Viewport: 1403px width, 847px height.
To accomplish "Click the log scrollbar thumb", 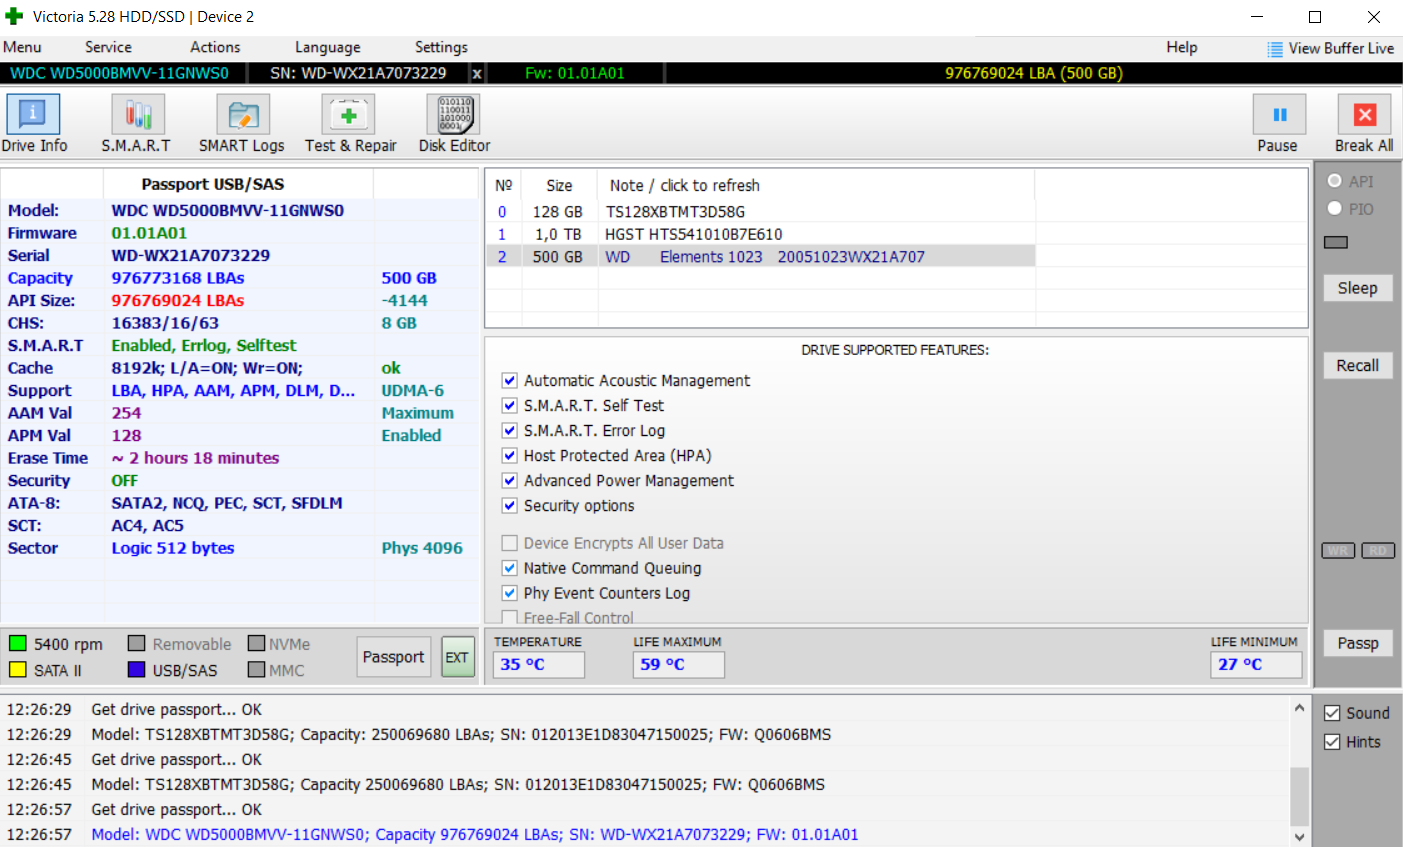I will 1299,797.
